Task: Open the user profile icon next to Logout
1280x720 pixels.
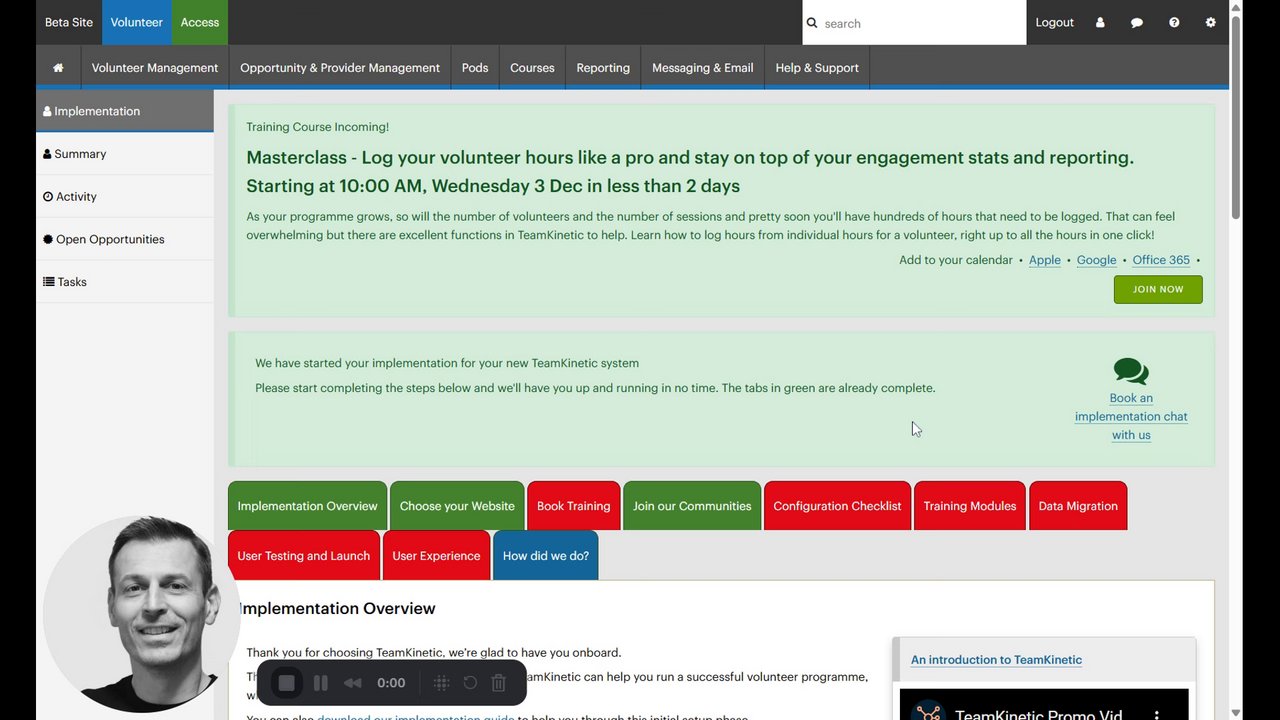Action: 1100,22
